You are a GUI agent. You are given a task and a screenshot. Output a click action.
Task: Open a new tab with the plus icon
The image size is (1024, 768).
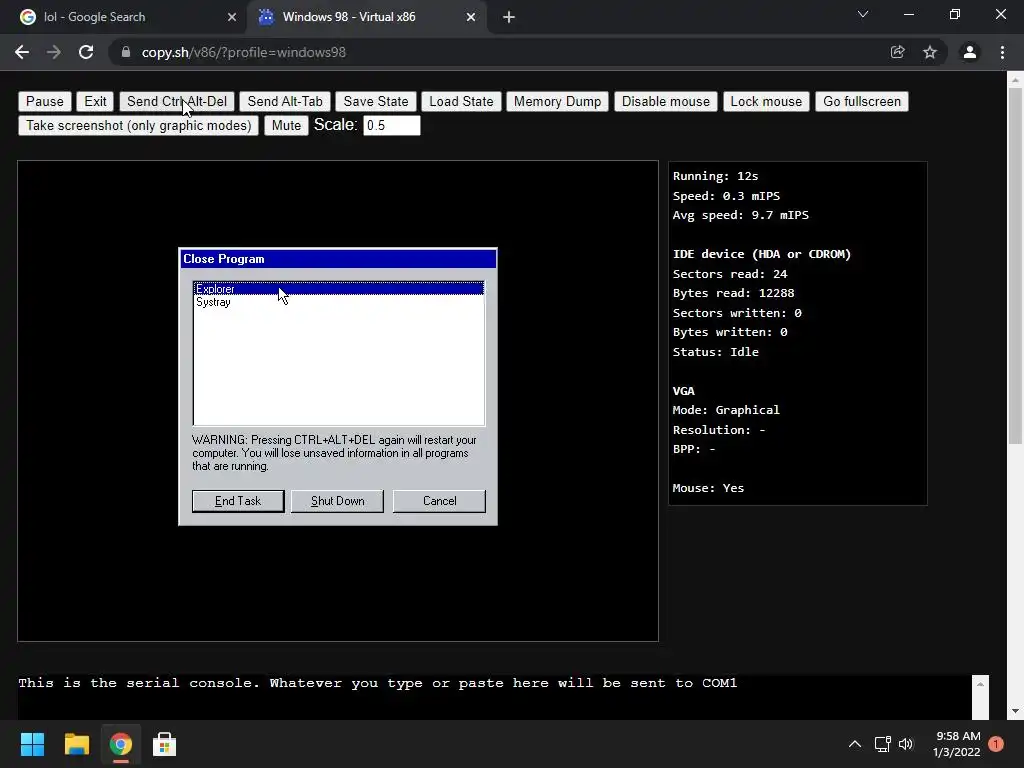[509, 17]
